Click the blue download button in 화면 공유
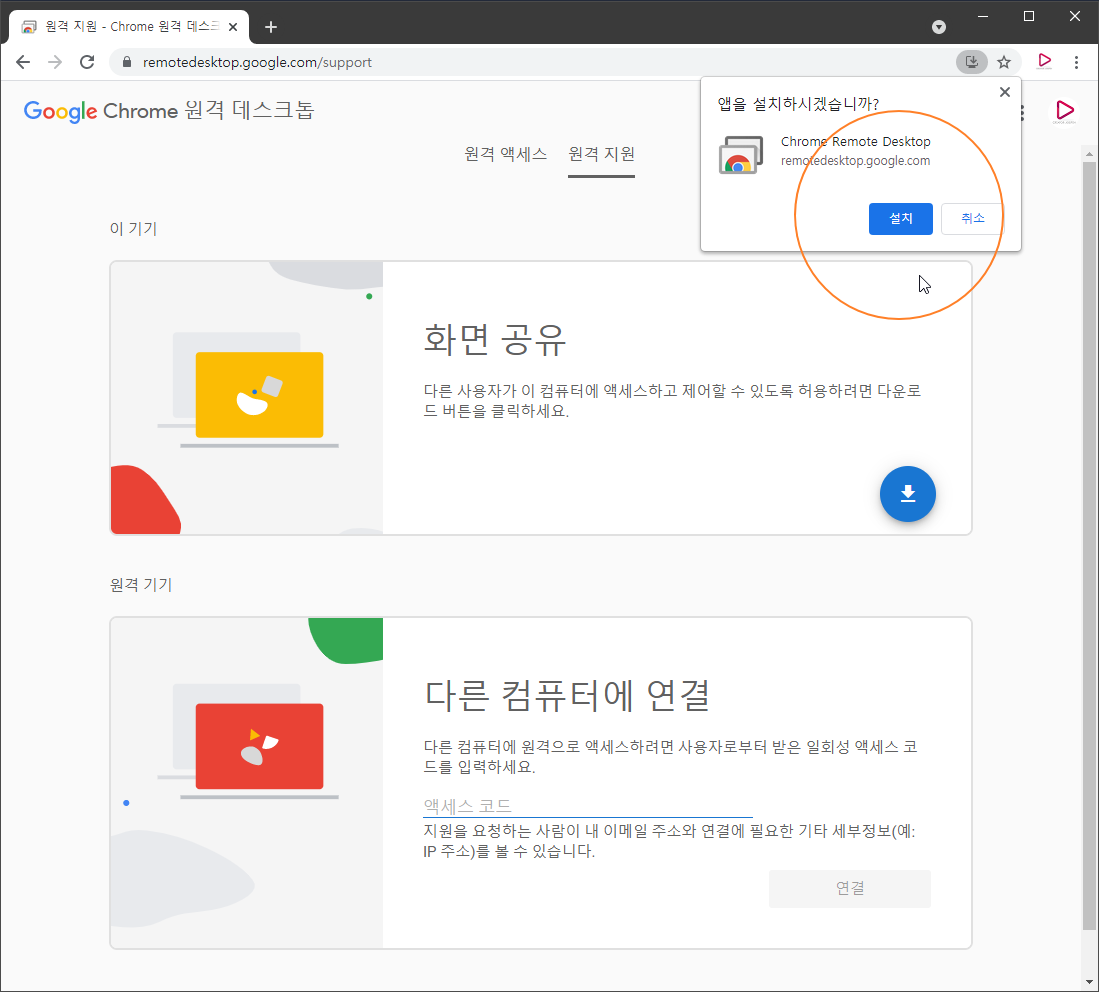Viewport: 1099px width, 992px height. [908, 494]
